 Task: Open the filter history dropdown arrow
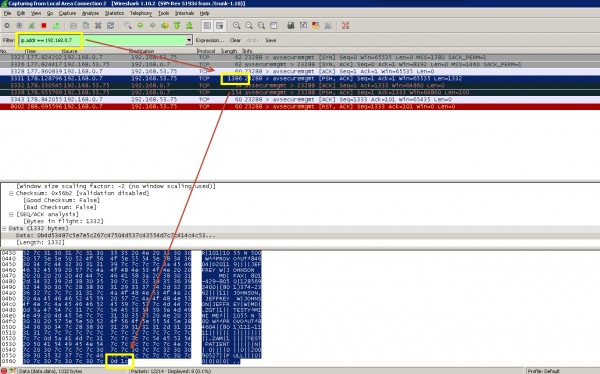click(x=189, y=40)
